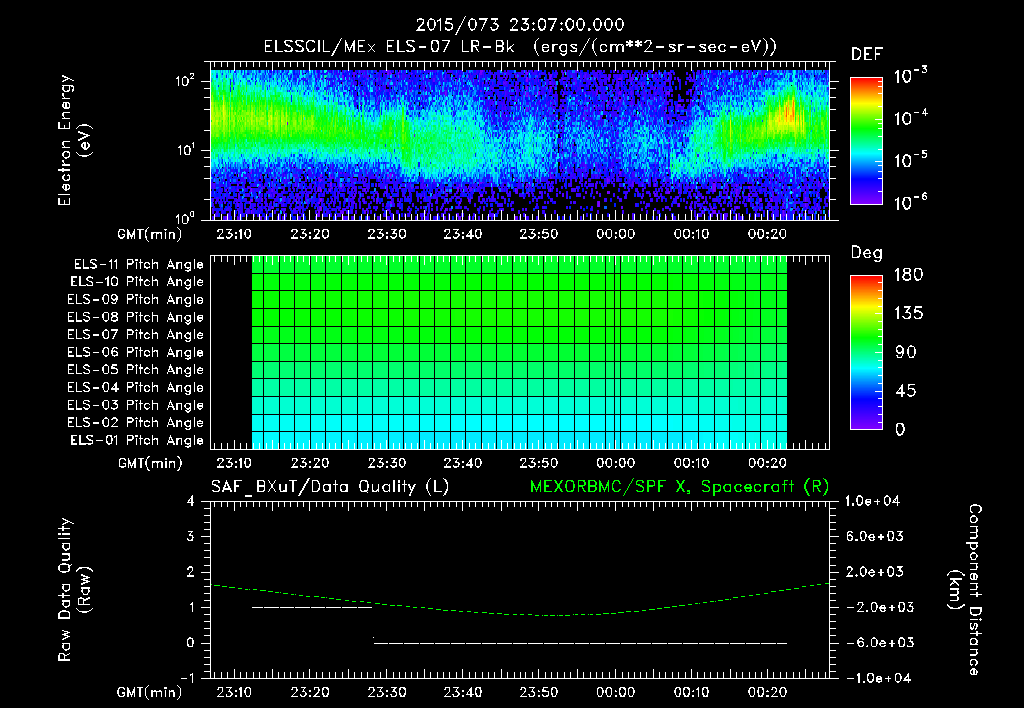Click the Component Distance (km) axis label
The width and height of the screenshot is (1024, 708).
pyautogui.click(x=965, y=590)
